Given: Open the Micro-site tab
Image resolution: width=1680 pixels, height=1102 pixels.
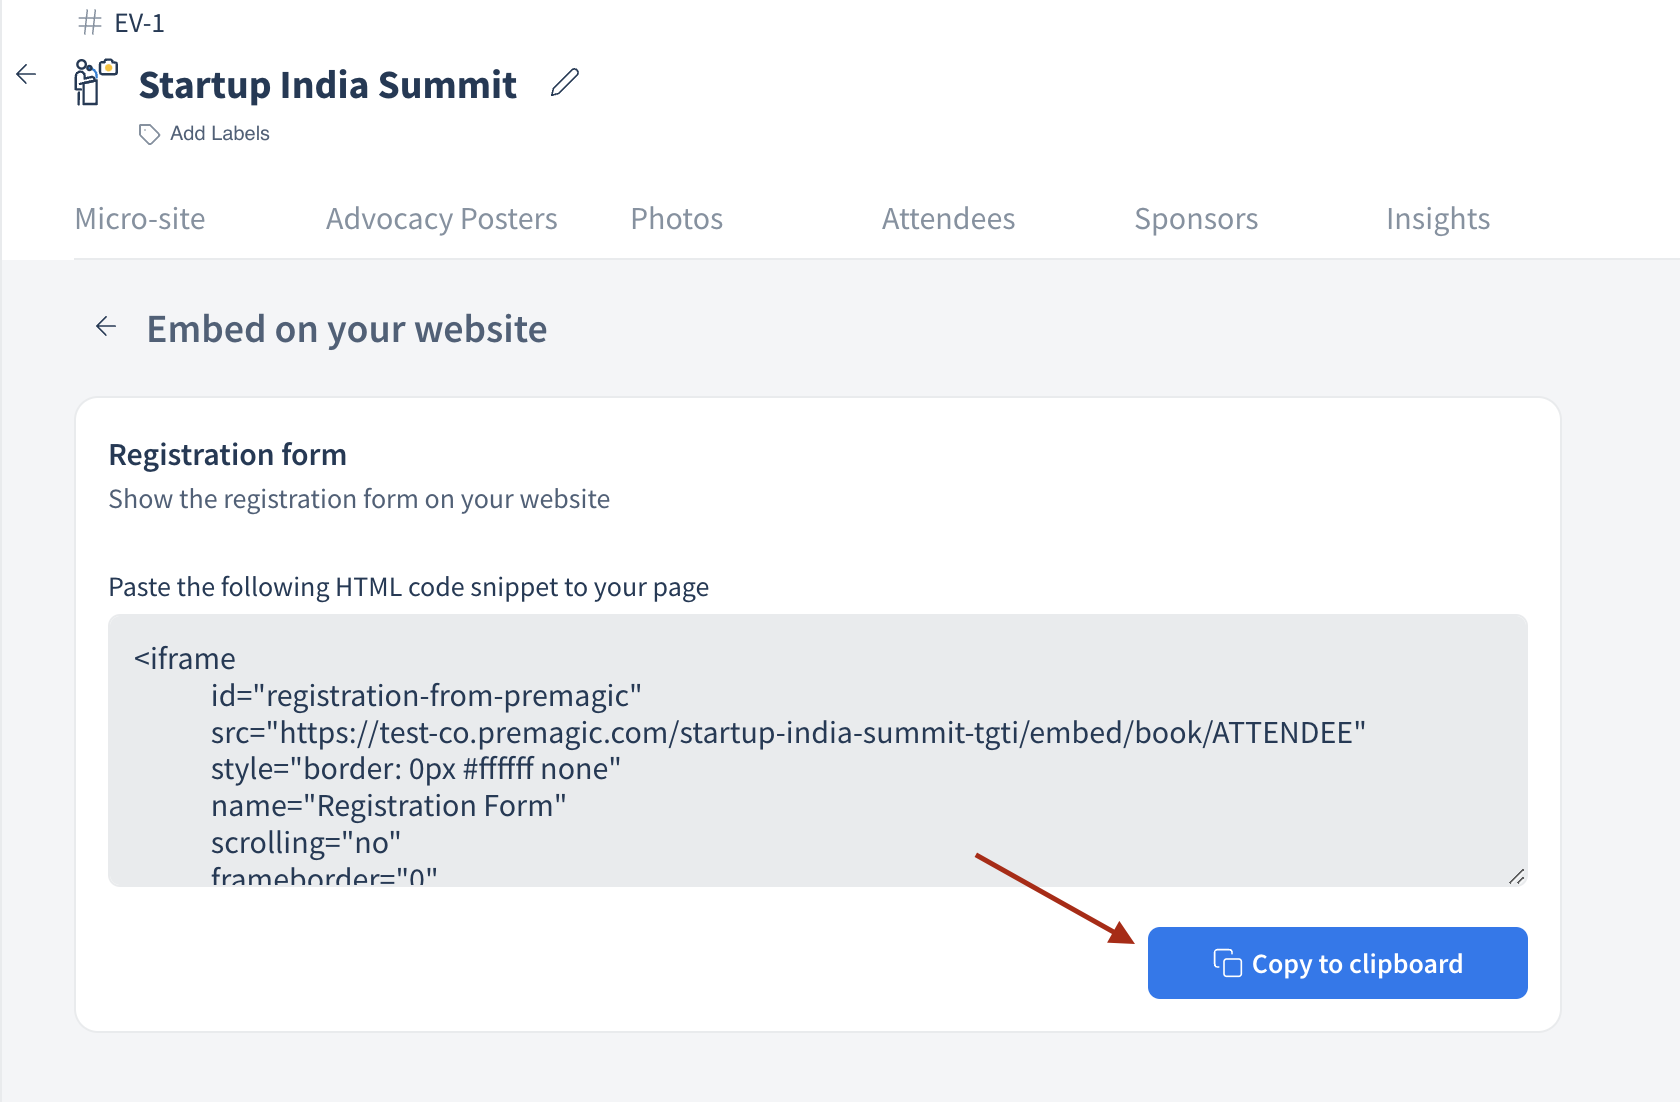Looking at the screenshot, I should pos(140,219).
